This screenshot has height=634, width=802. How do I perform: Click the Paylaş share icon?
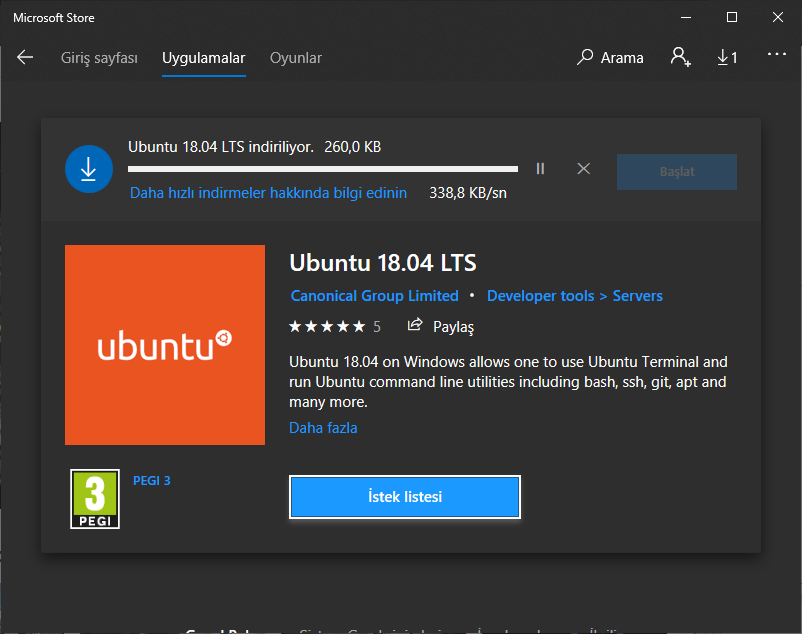(415, 326)
